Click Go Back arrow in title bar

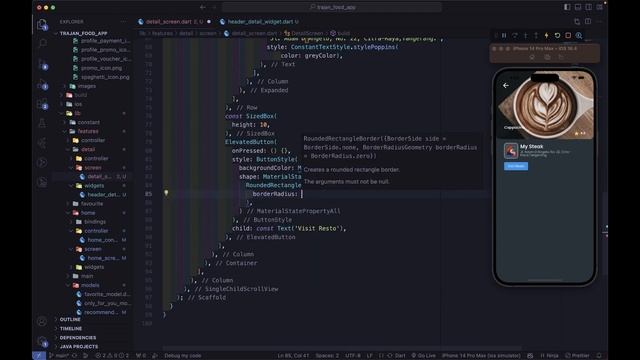coord(203,7)
